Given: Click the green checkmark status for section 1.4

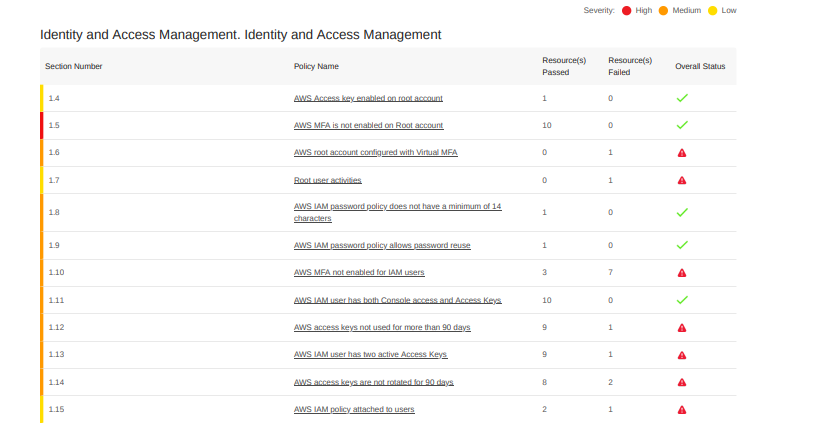Looking at the screenshot, I should pos(682,98).
